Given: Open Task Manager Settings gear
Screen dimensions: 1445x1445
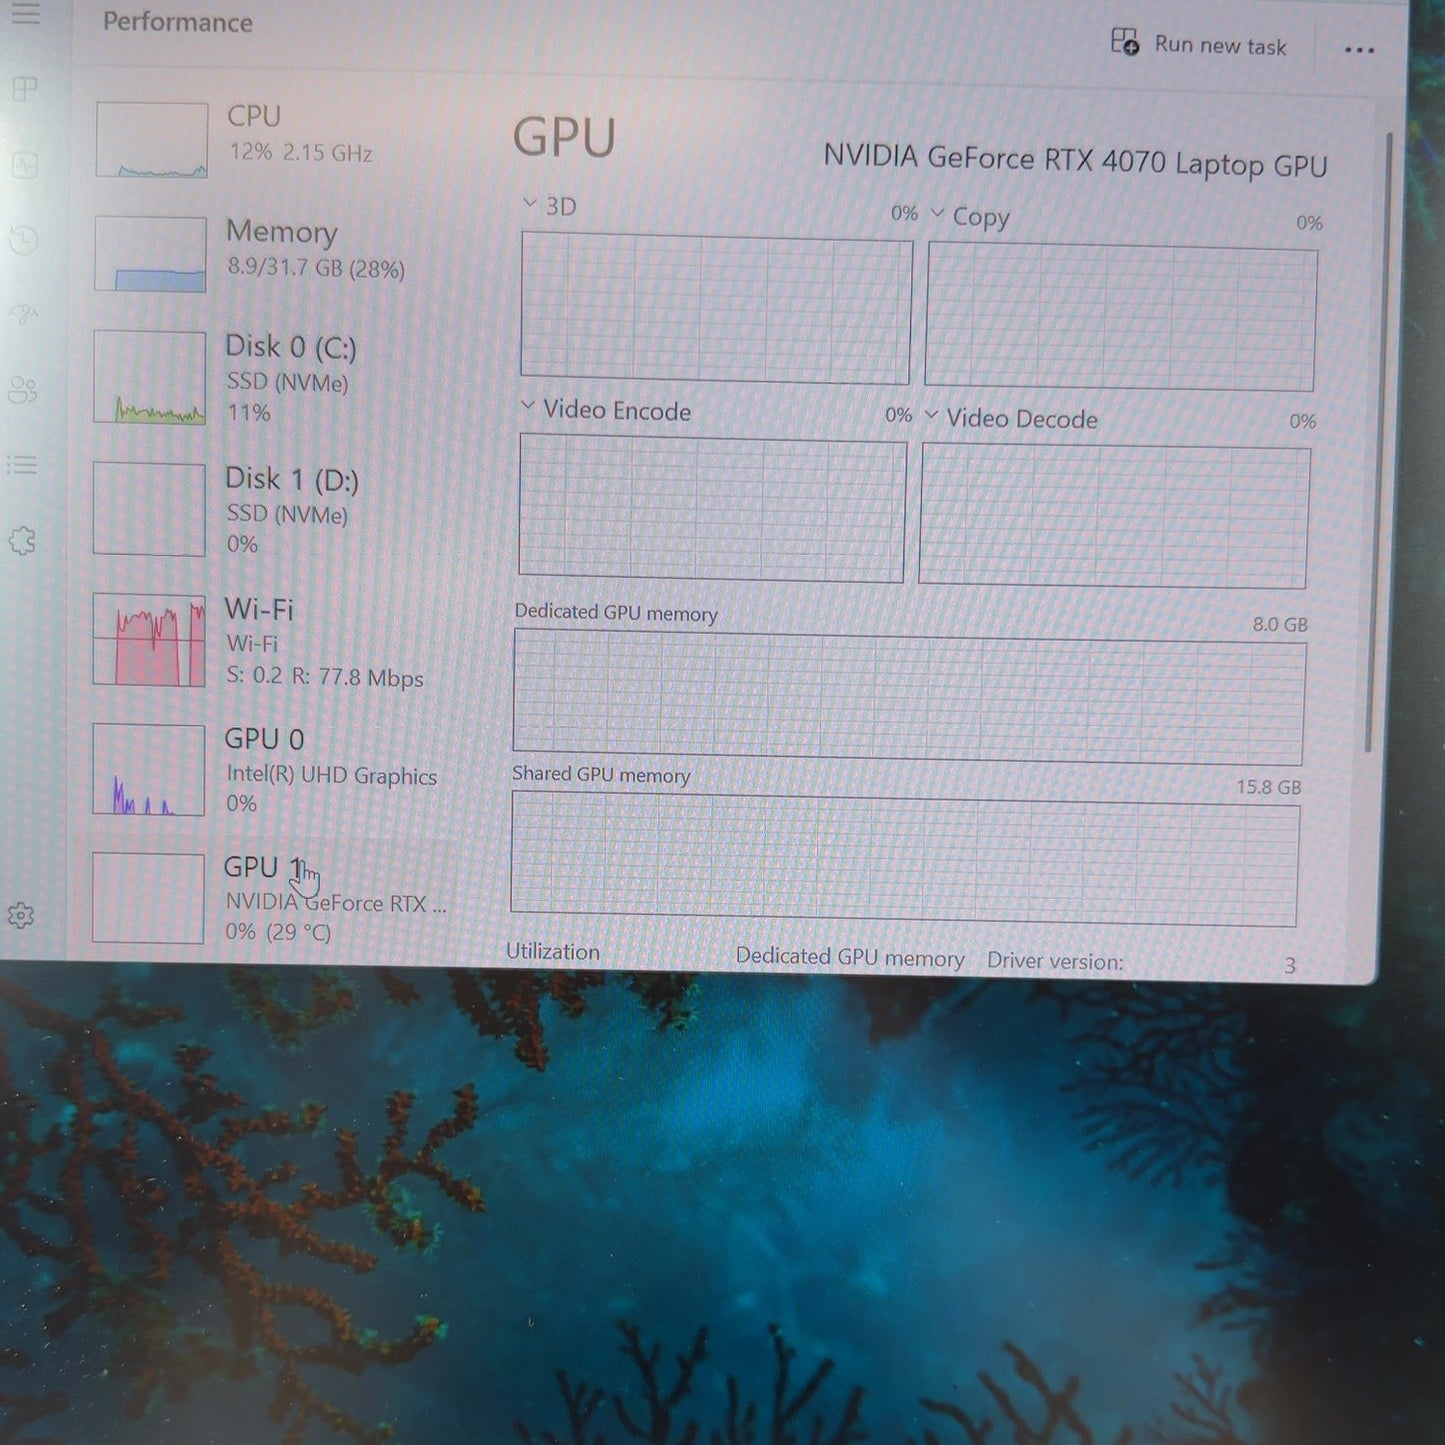Looking at the screenshot, I should [x=21, y=915].
